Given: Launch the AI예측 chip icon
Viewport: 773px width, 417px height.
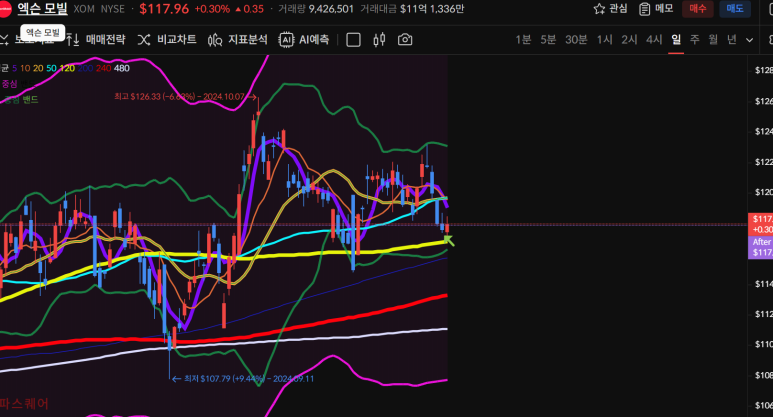Looking at the screenshot, I should click(286, 40).
